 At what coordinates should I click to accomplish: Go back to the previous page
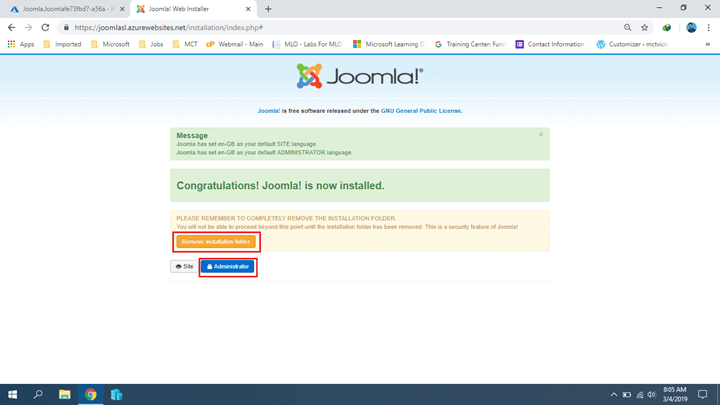click(11, 28)
